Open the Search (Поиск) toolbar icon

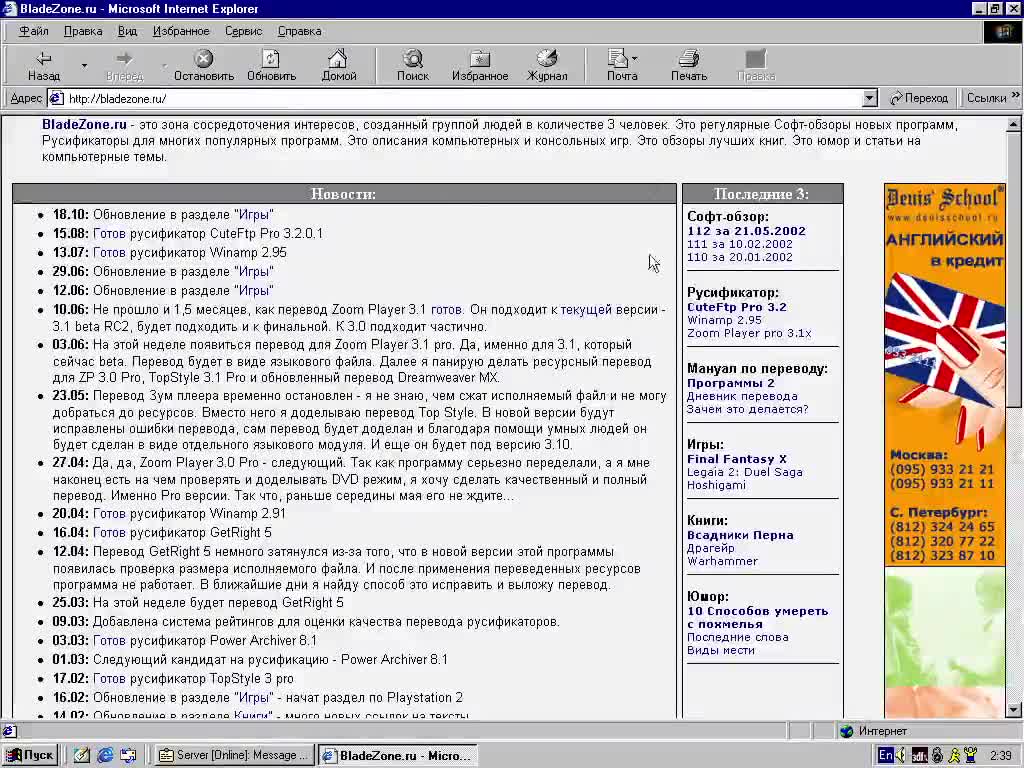click(412, 66)
